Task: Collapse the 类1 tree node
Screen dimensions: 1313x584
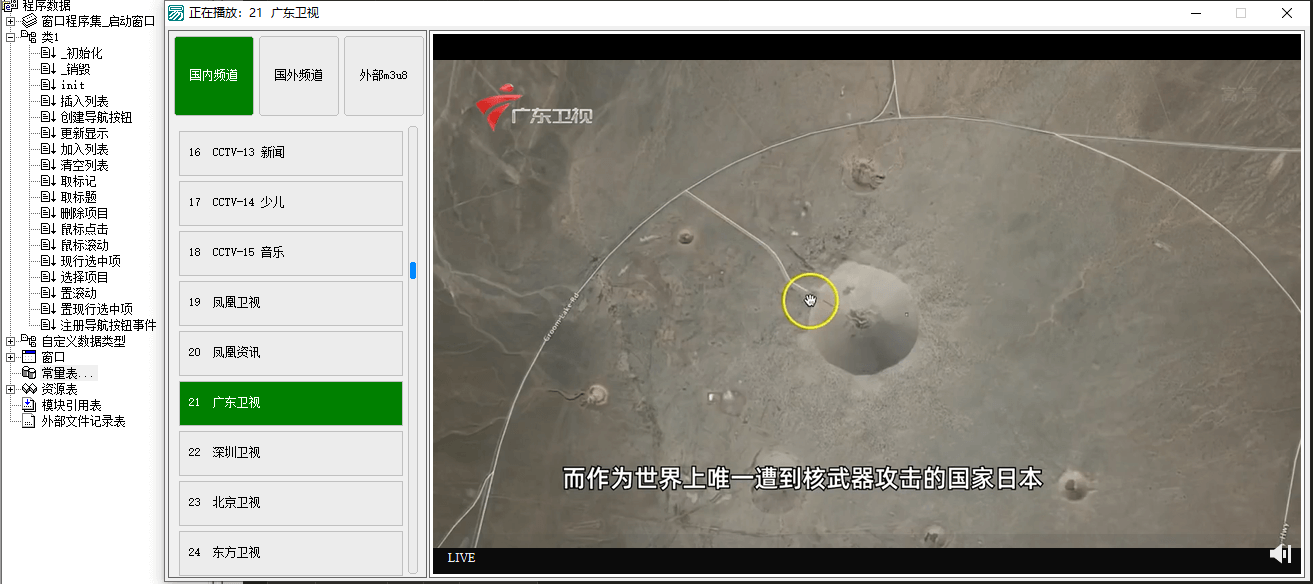Action: 11,37
